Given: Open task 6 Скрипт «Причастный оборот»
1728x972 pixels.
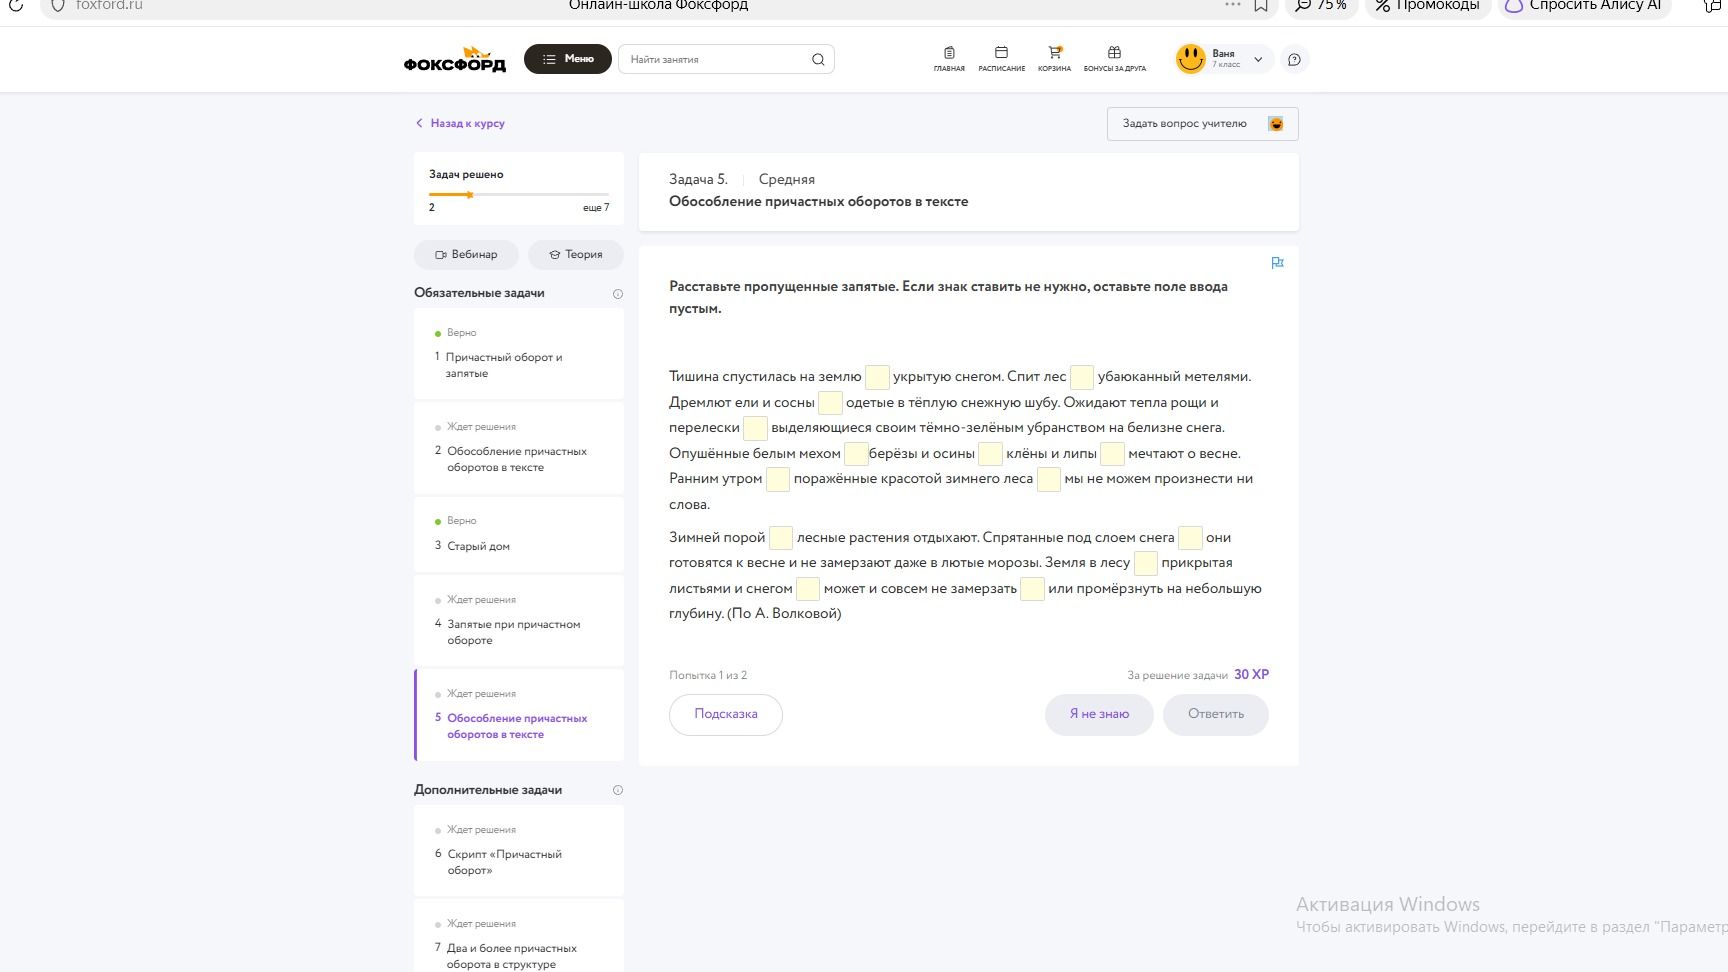Looking at the screenshot, I should (x=518, y=851).
